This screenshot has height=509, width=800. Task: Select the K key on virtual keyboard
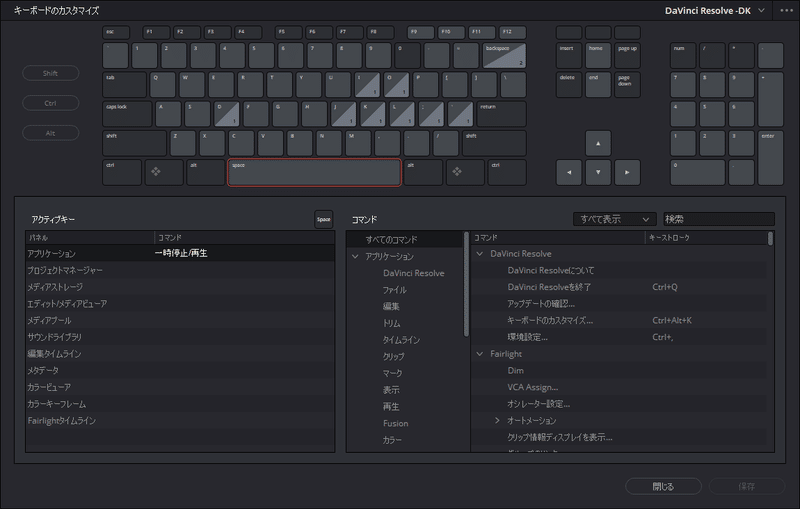pos(372,114)
